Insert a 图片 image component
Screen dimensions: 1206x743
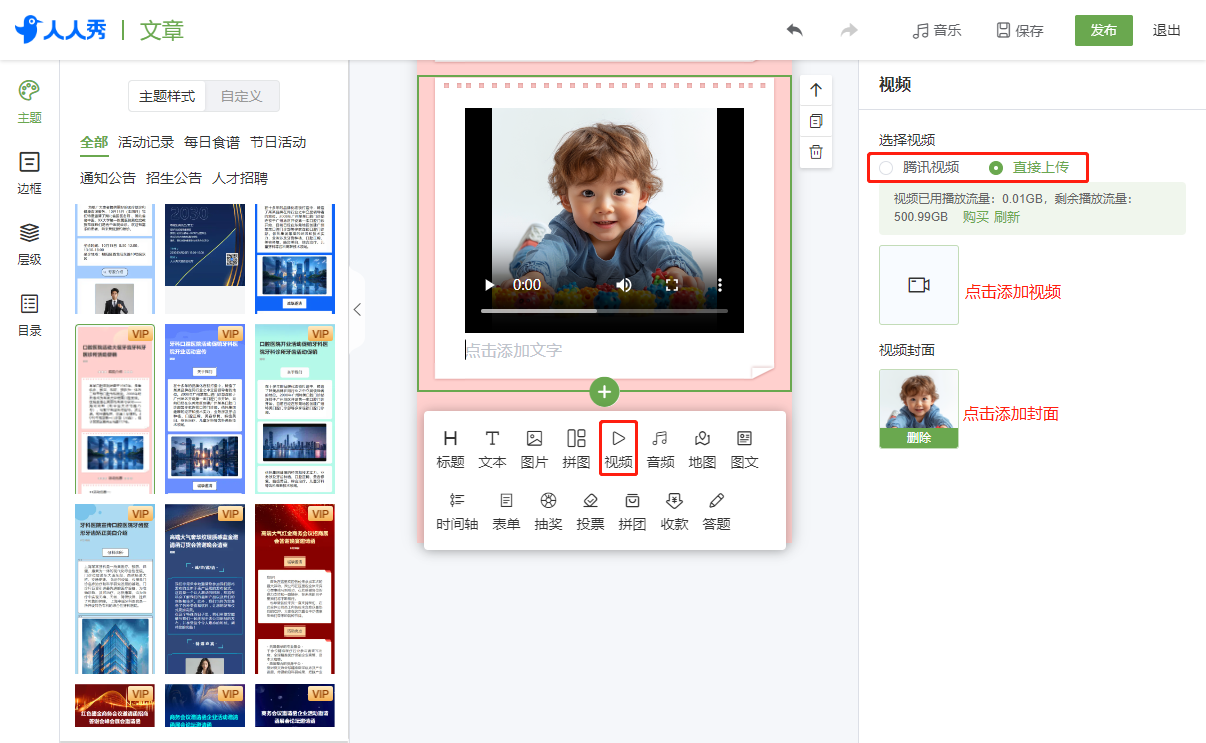(x=535, y=449)
